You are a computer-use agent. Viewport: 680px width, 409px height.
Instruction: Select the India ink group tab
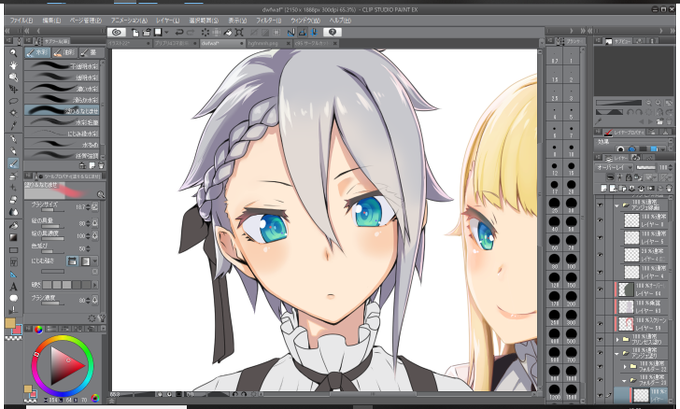91,52
